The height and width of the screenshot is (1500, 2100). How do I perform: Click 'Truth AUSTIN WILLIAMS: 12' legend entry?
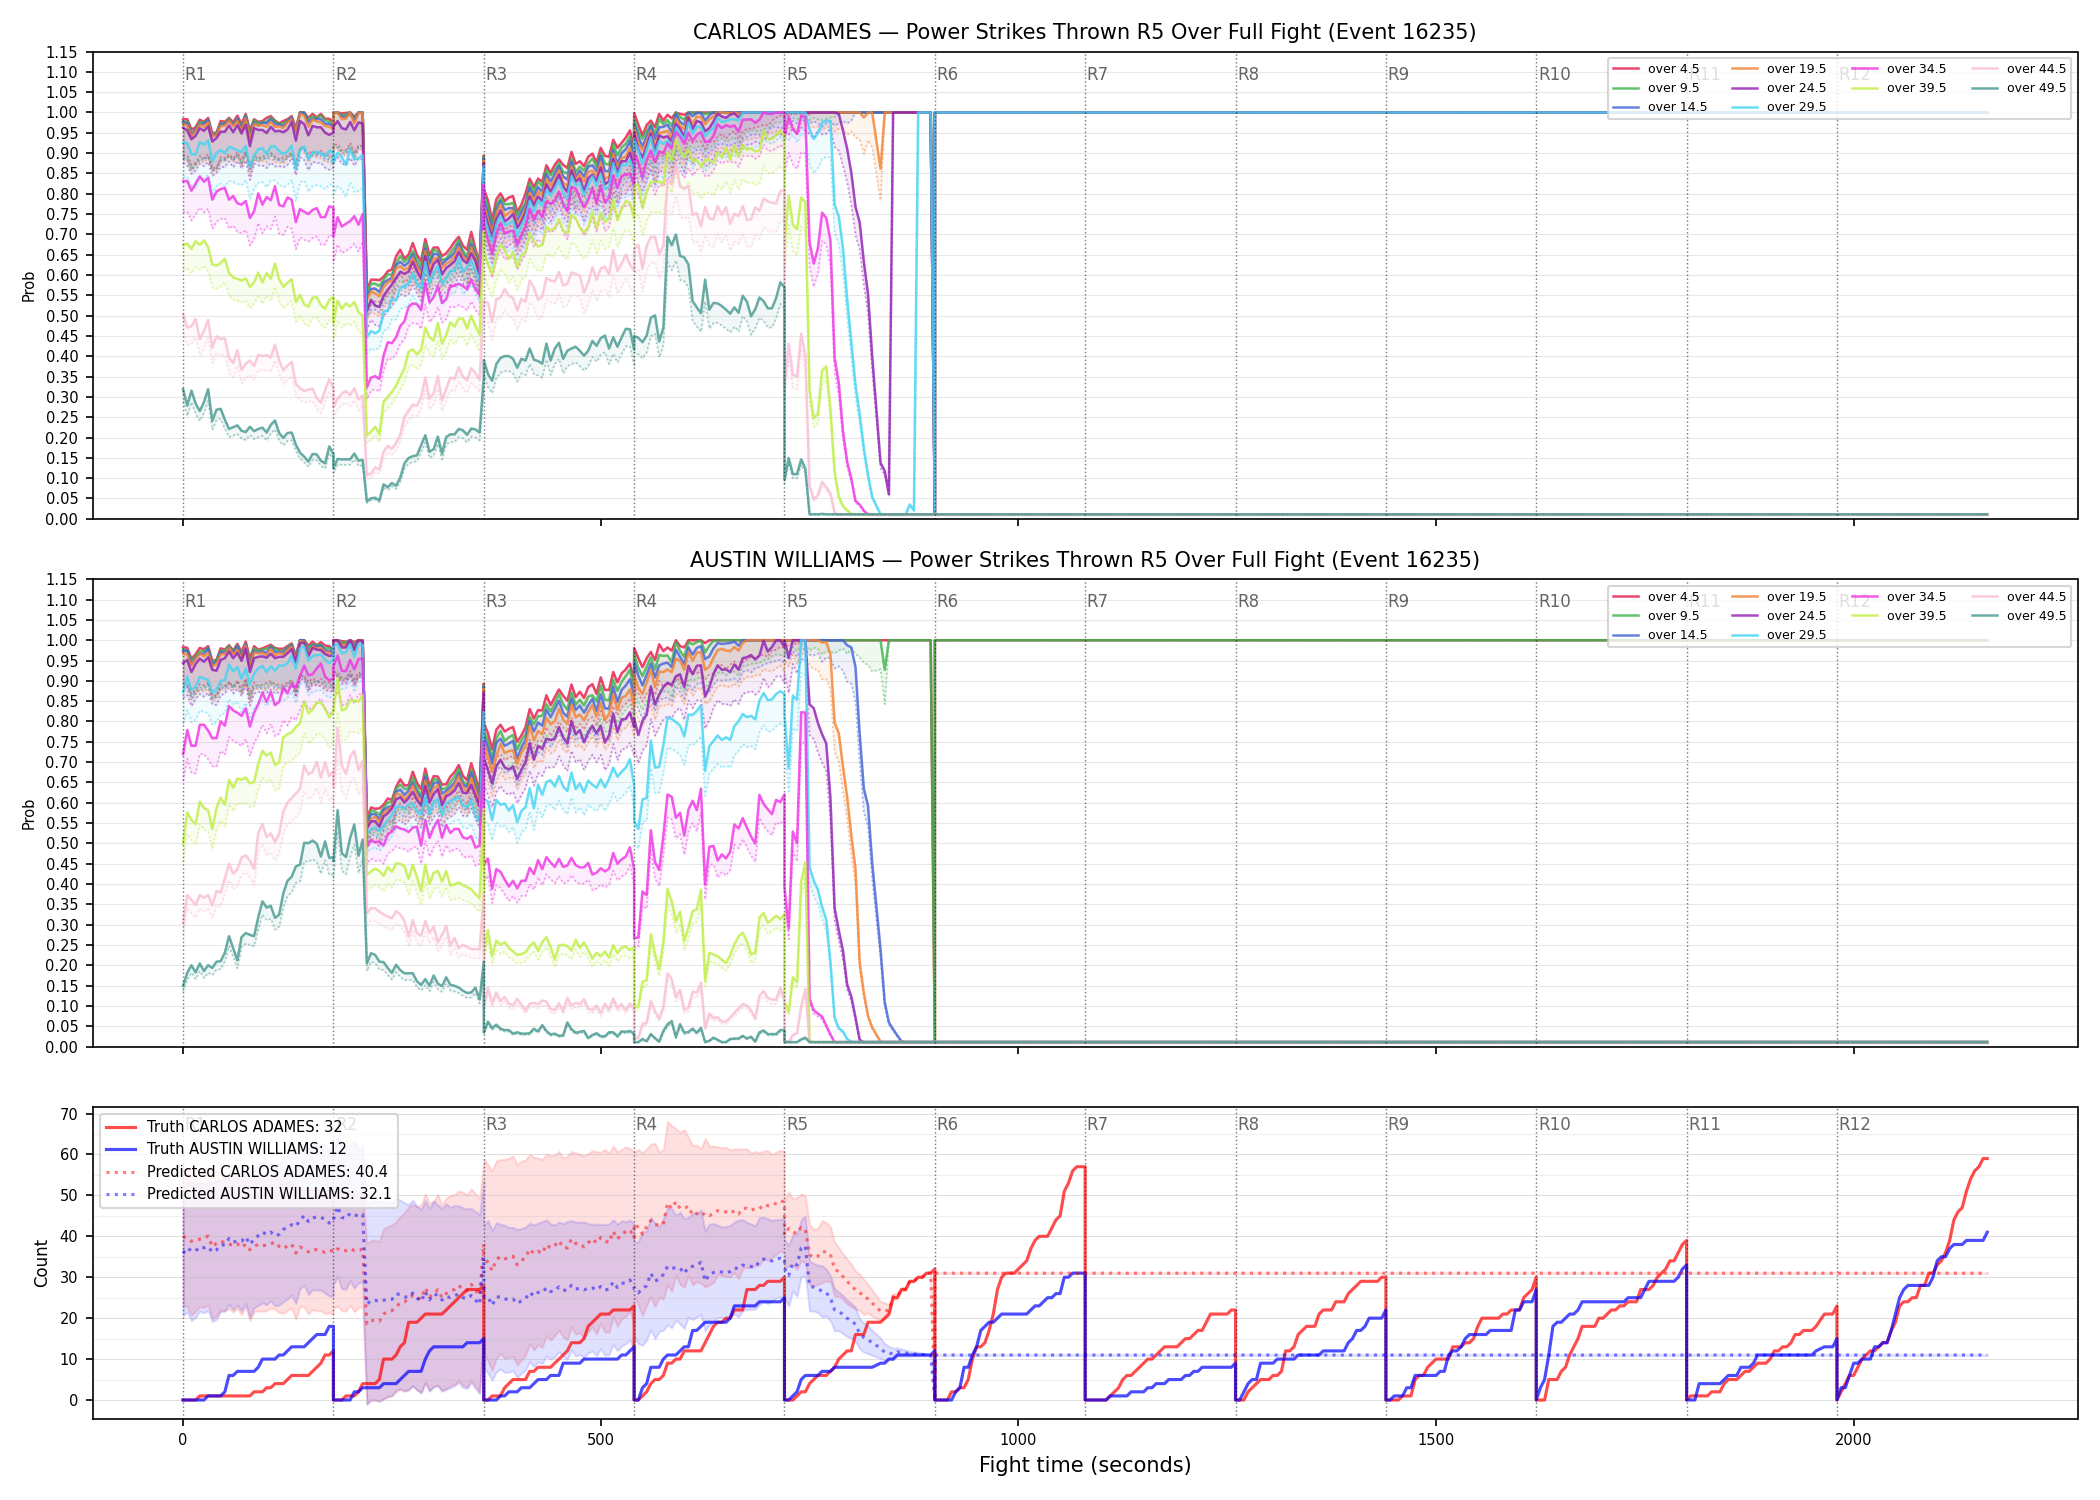pyautogui.click(x=226, y=1149)
